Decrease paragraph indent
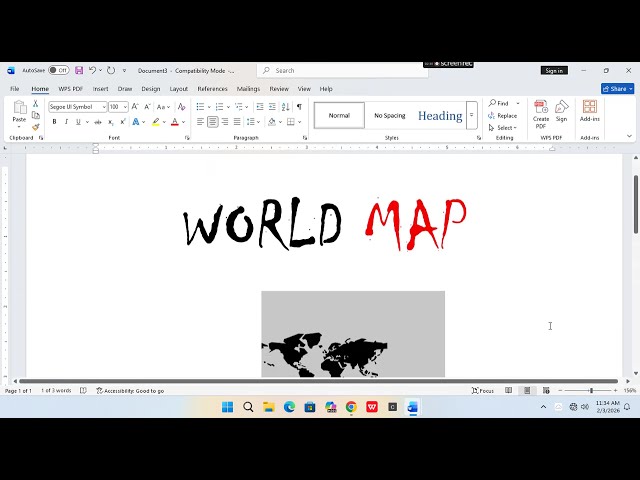The image size is (640, 480). coord(260,107)
